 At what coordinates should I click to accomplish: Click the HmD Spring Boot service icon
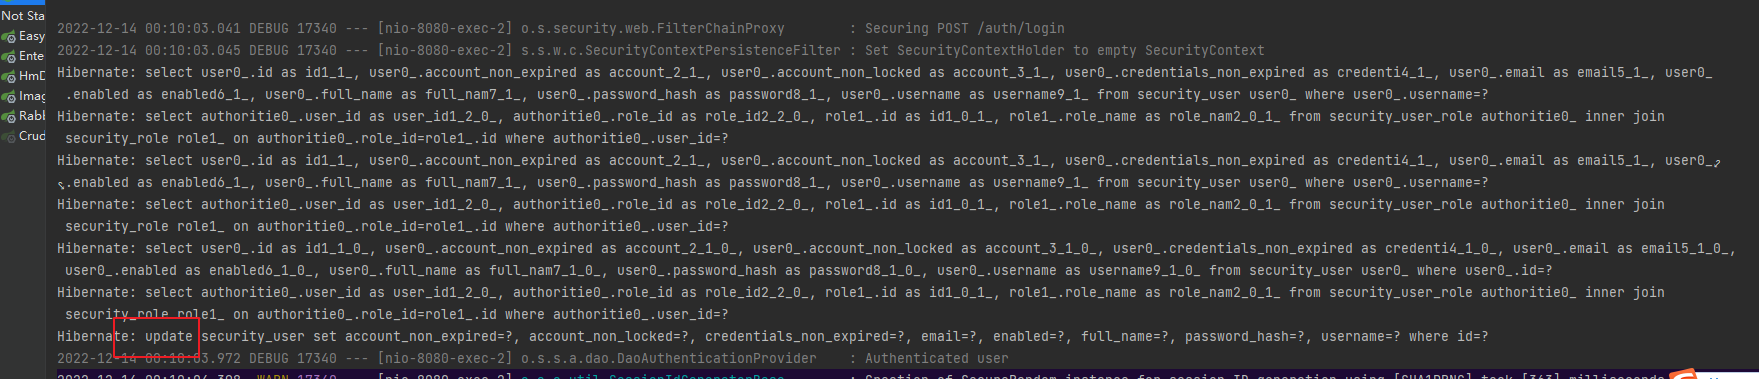pyautogui.click(x=8, y=77)
